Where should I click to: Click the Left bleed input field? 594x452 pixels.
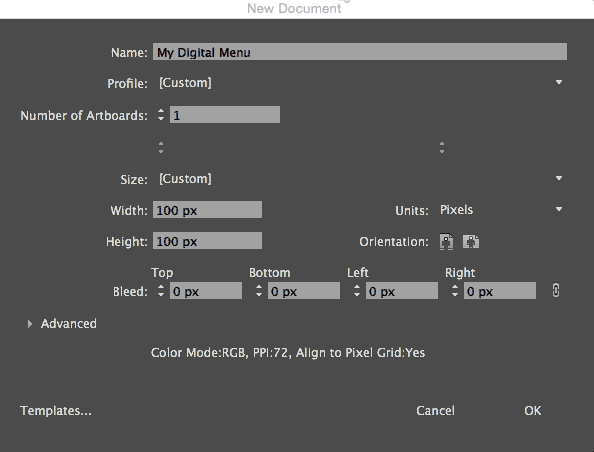tap(402, 291)
